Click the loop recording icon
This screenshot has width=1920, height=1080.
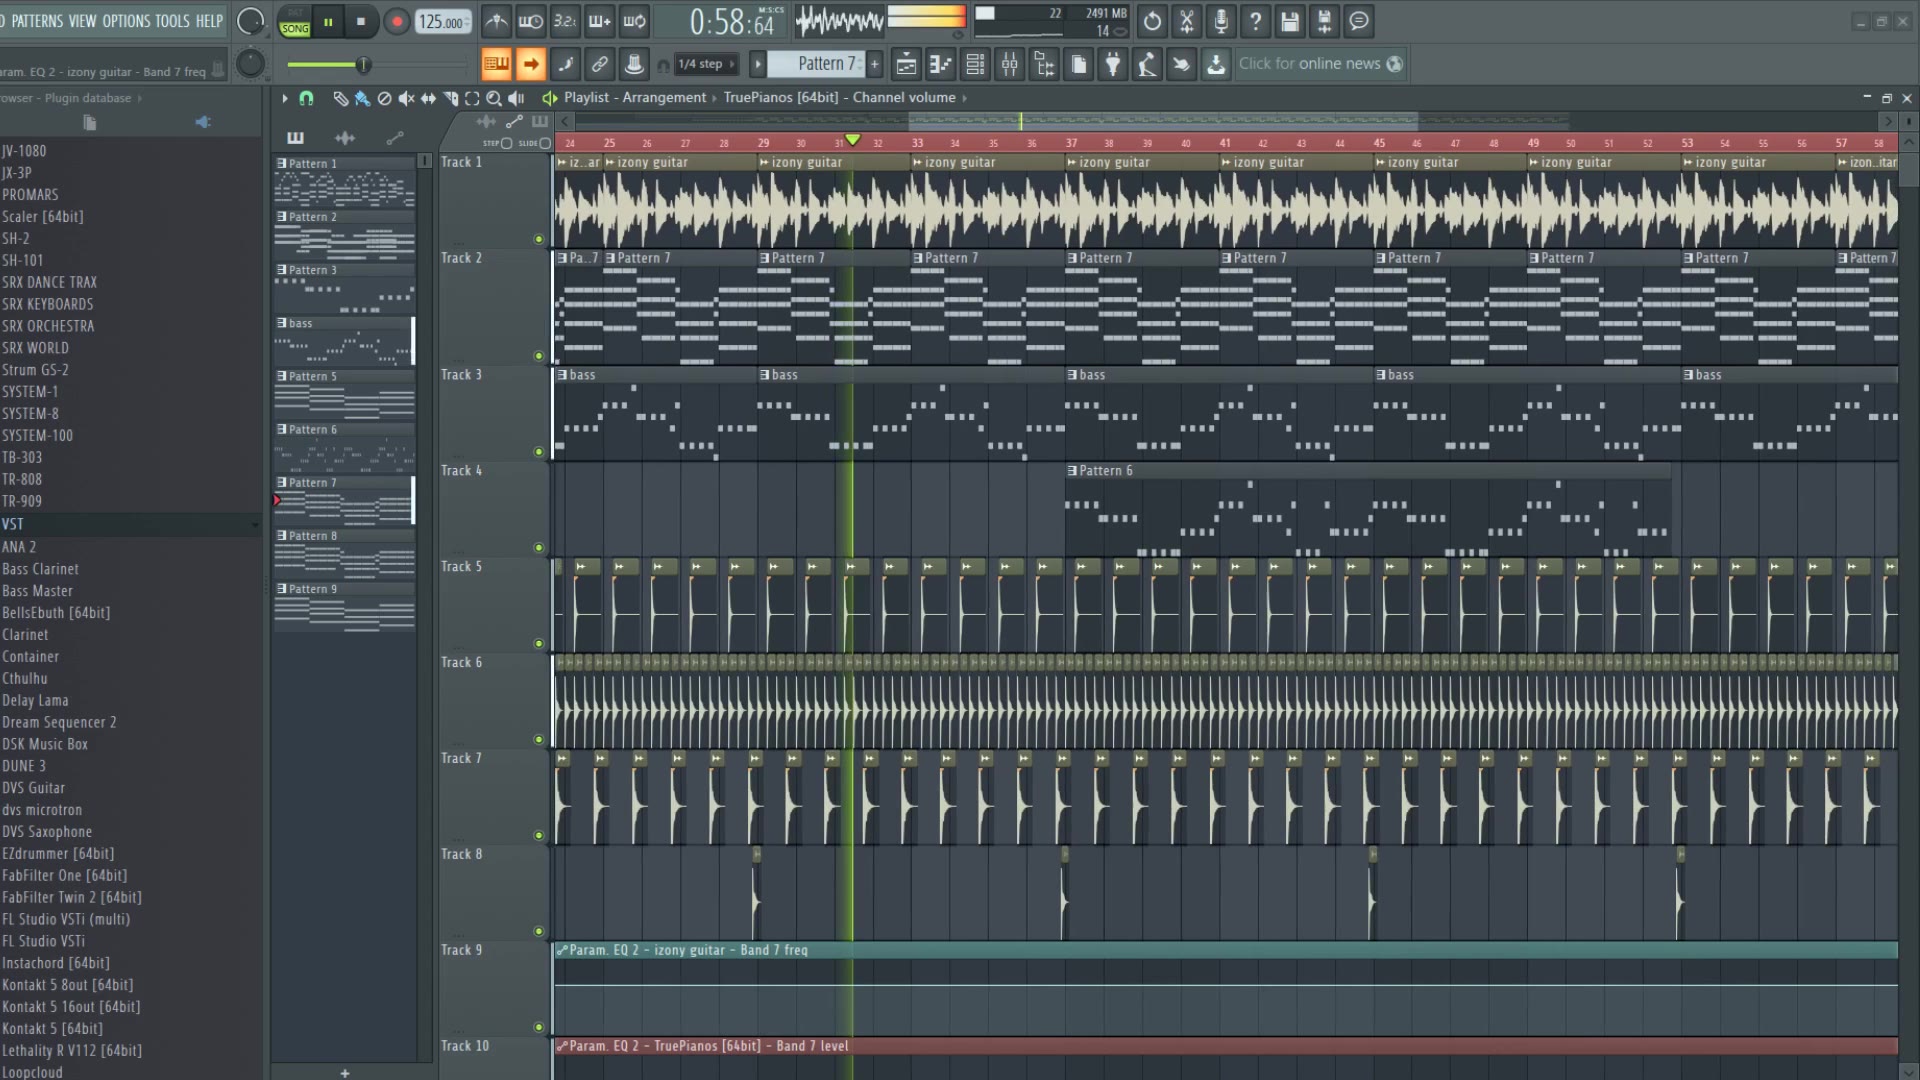(x=634, y=21)
